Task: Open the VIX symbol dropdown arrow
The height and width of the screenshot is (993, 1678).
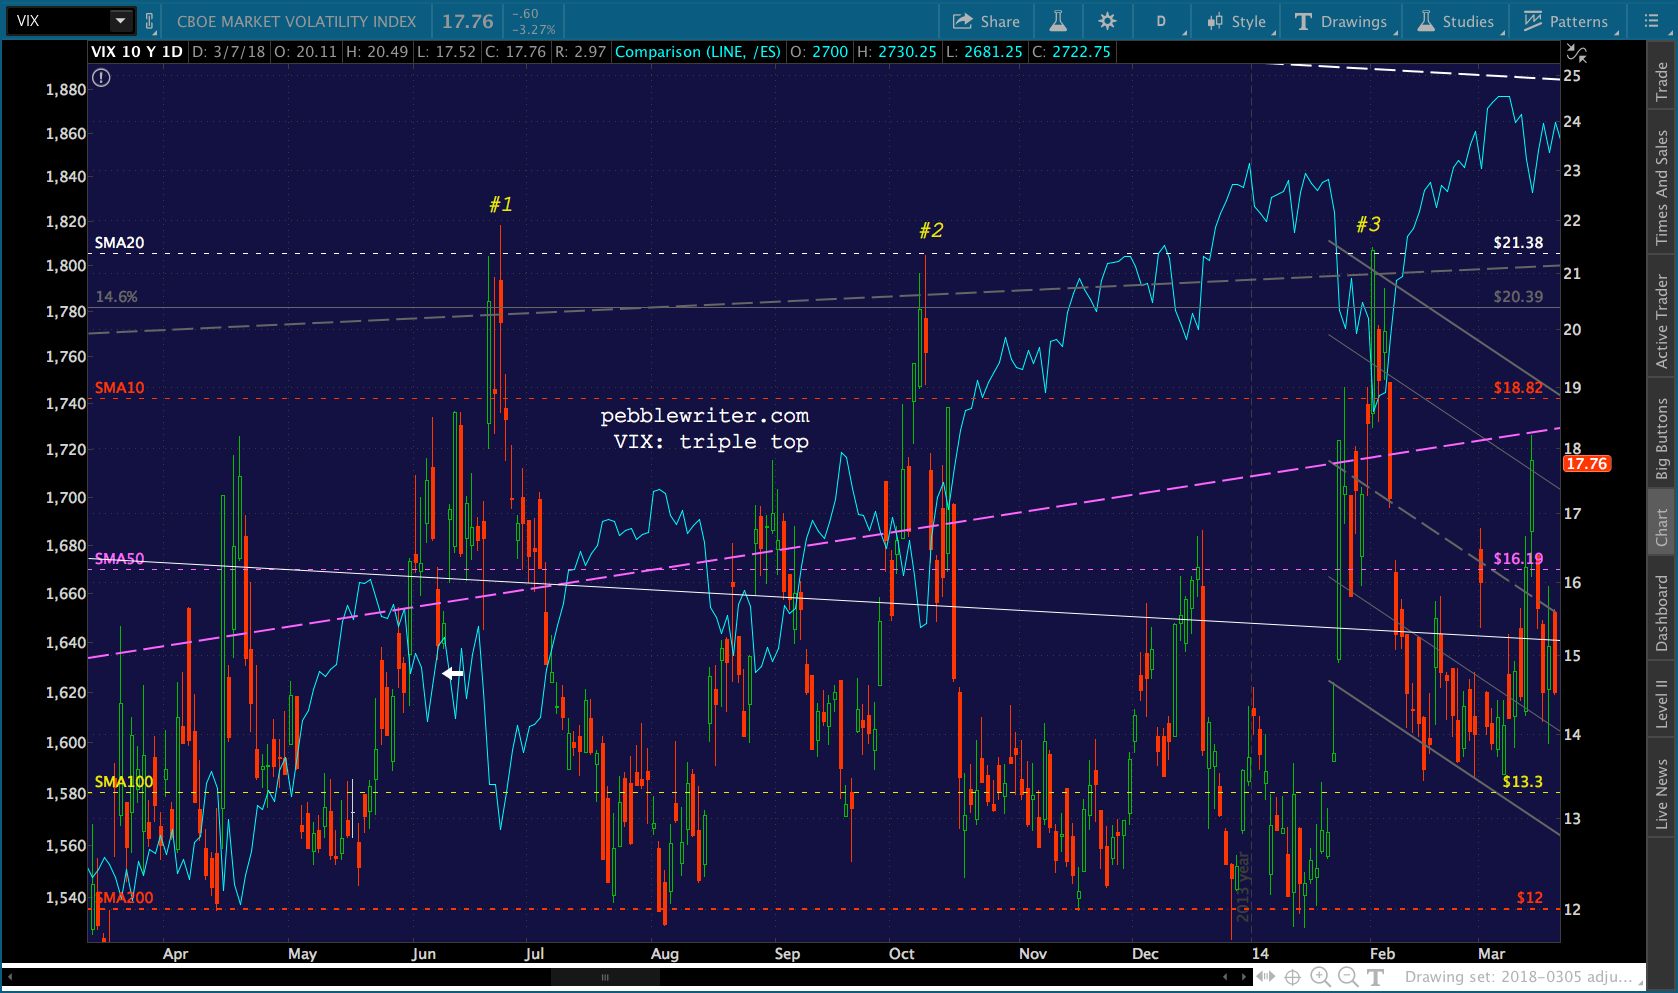Action: click(120, 21)
